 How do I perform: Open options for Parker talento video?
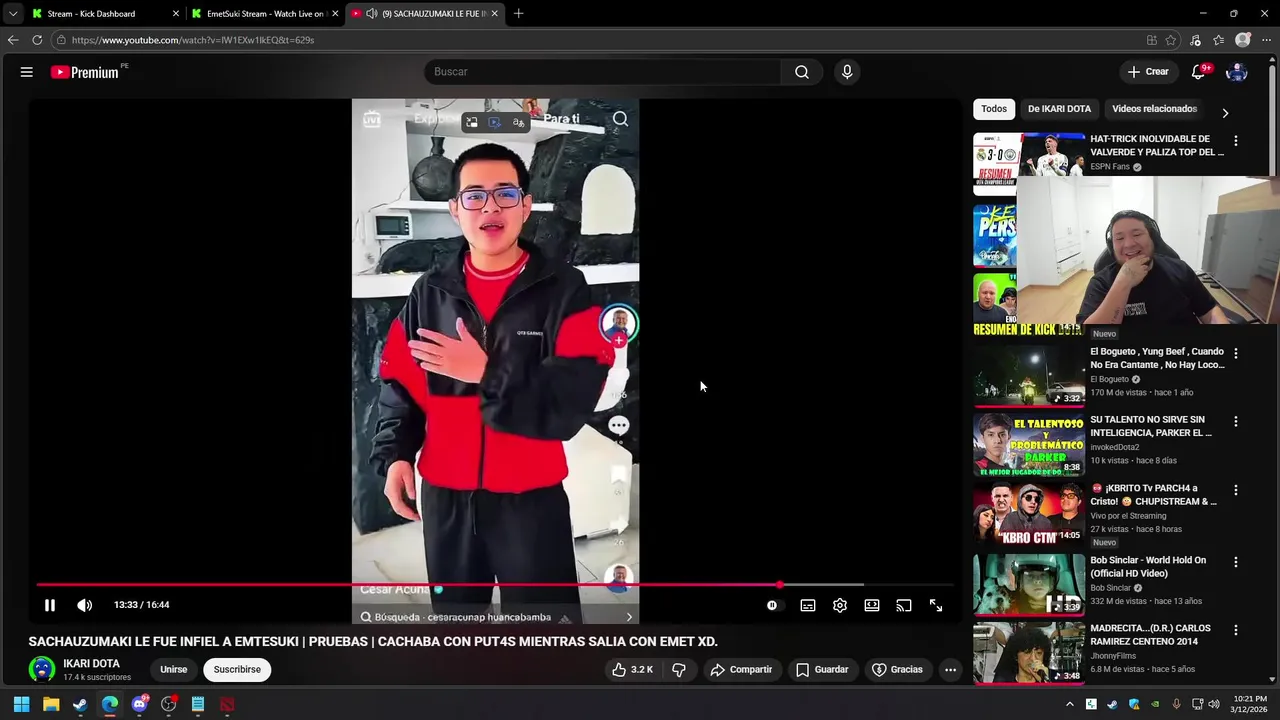(1236, 422)
